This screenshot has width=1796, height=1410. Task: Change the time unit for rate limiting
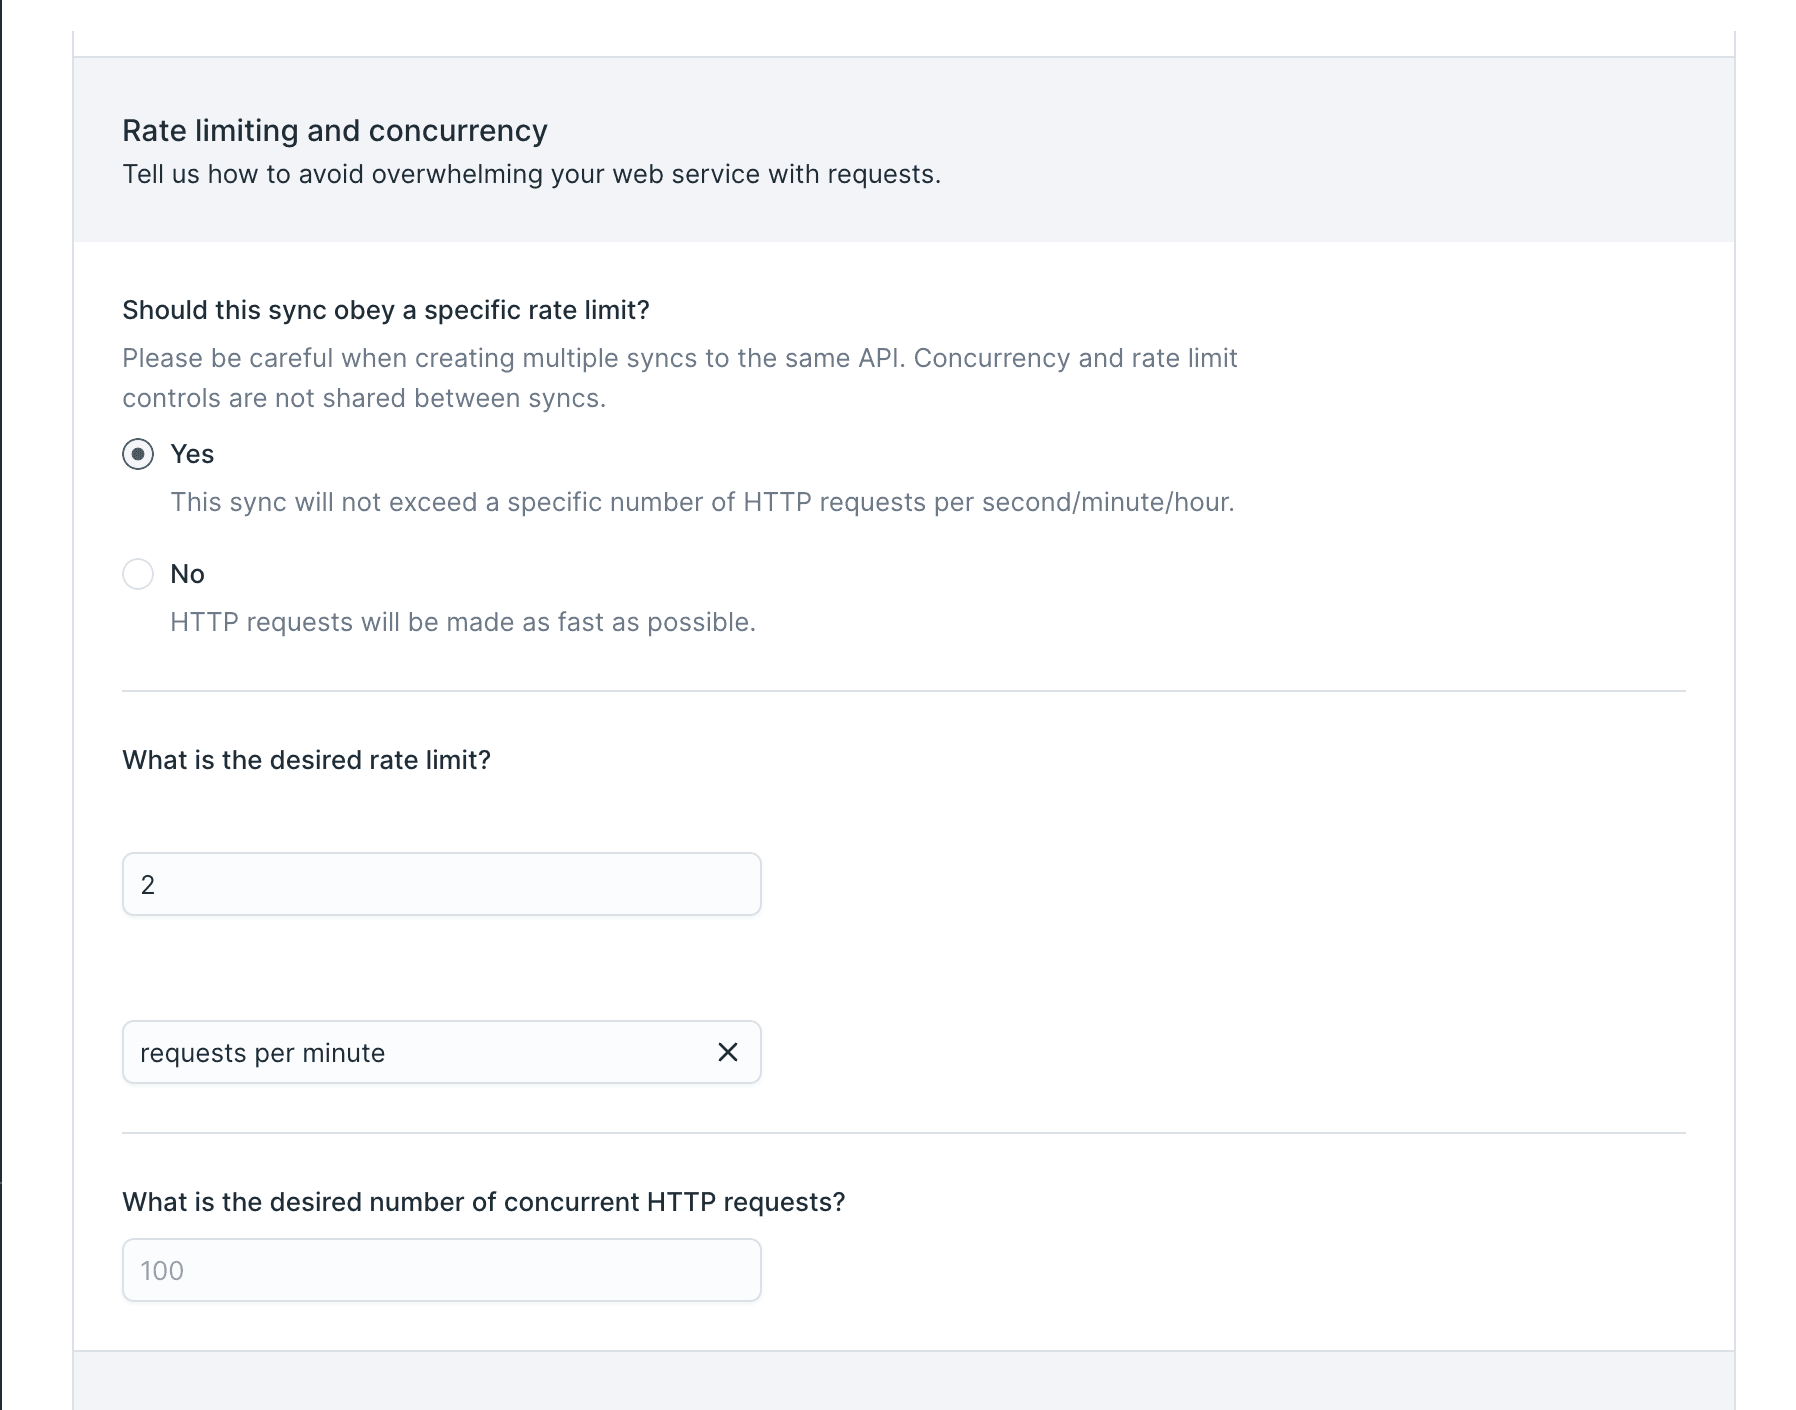click(x=400, y=1052)
